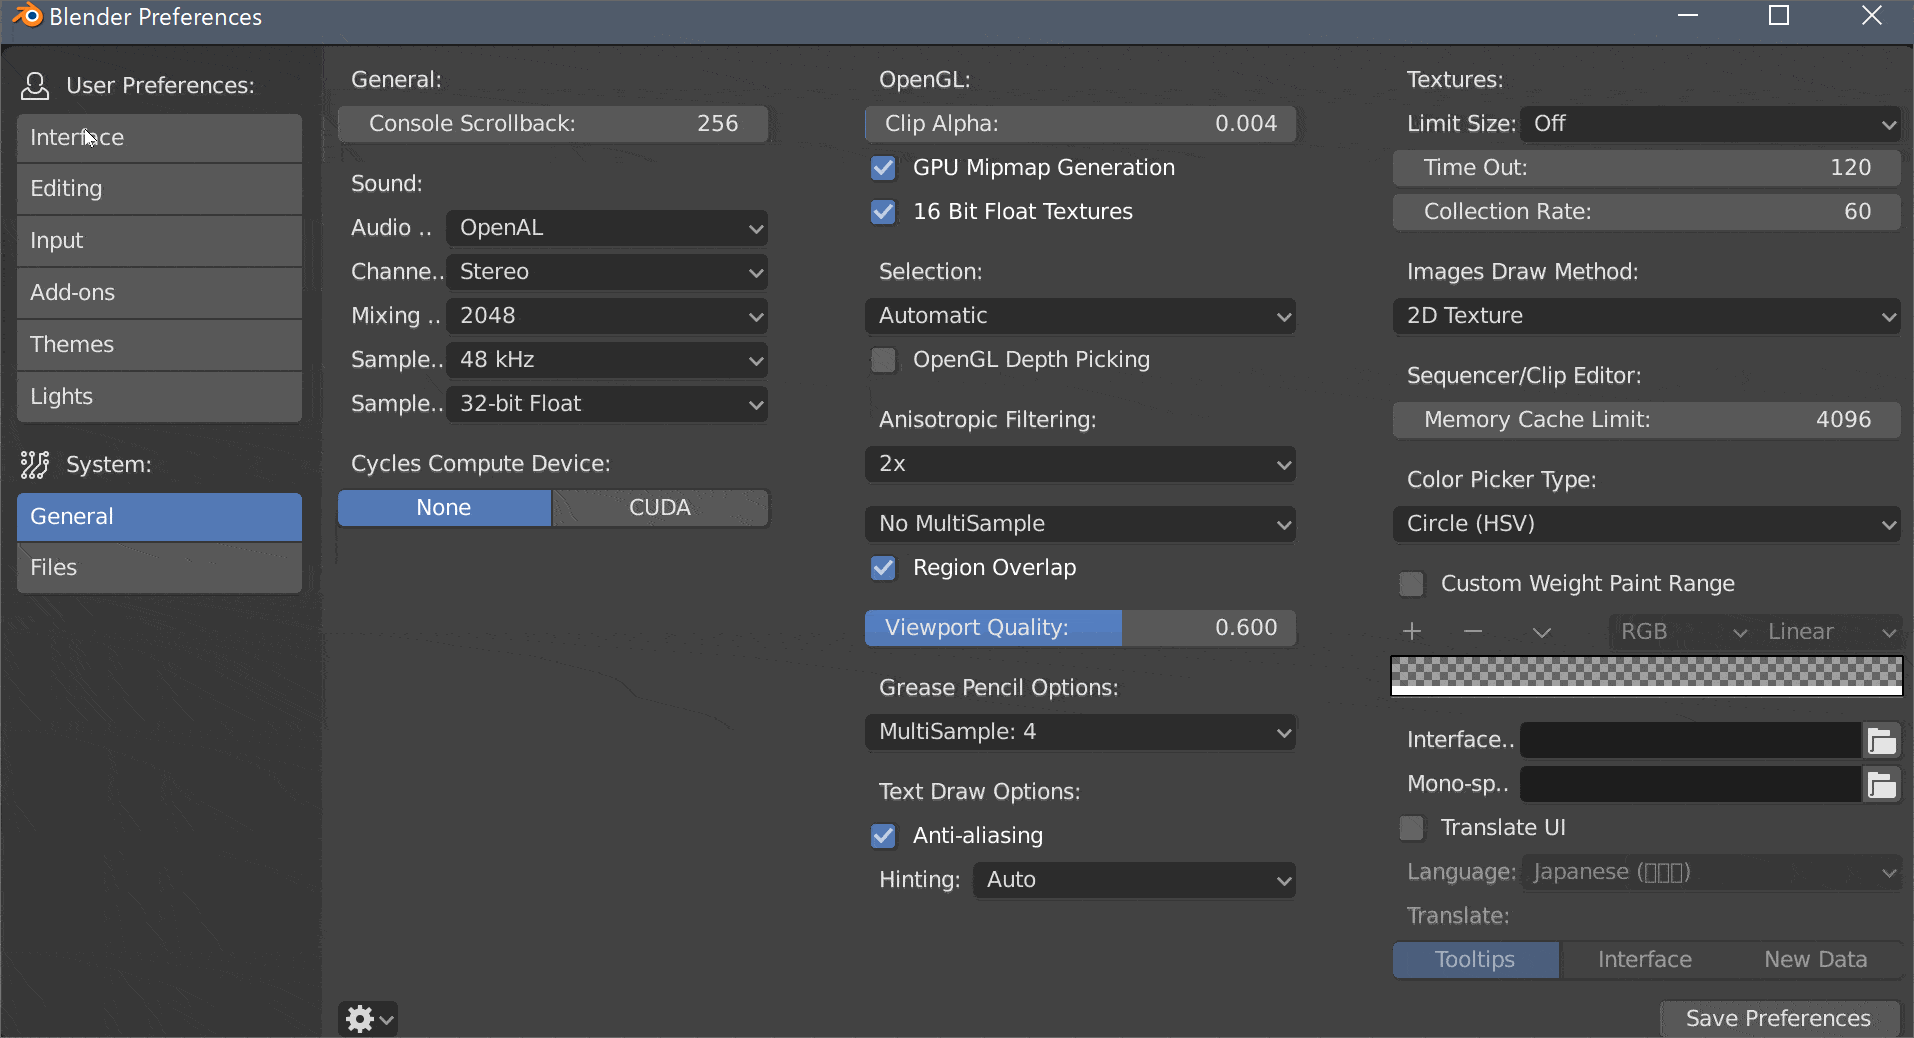Click Memory Cache Limit value field
The width and height of the screenshot is (1914, 1038).
click(x=1646, y=420)
